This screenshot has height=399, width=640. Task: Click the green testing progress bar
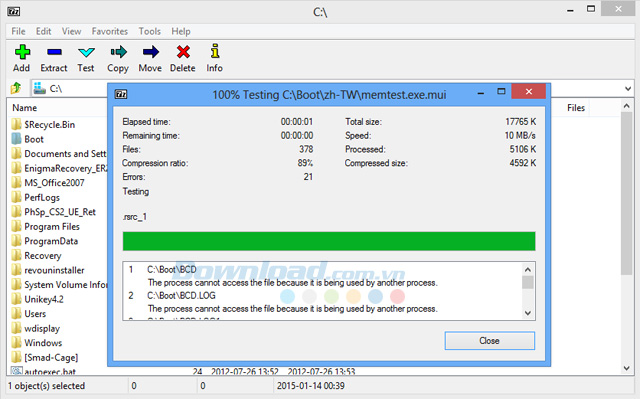[329, 241]
